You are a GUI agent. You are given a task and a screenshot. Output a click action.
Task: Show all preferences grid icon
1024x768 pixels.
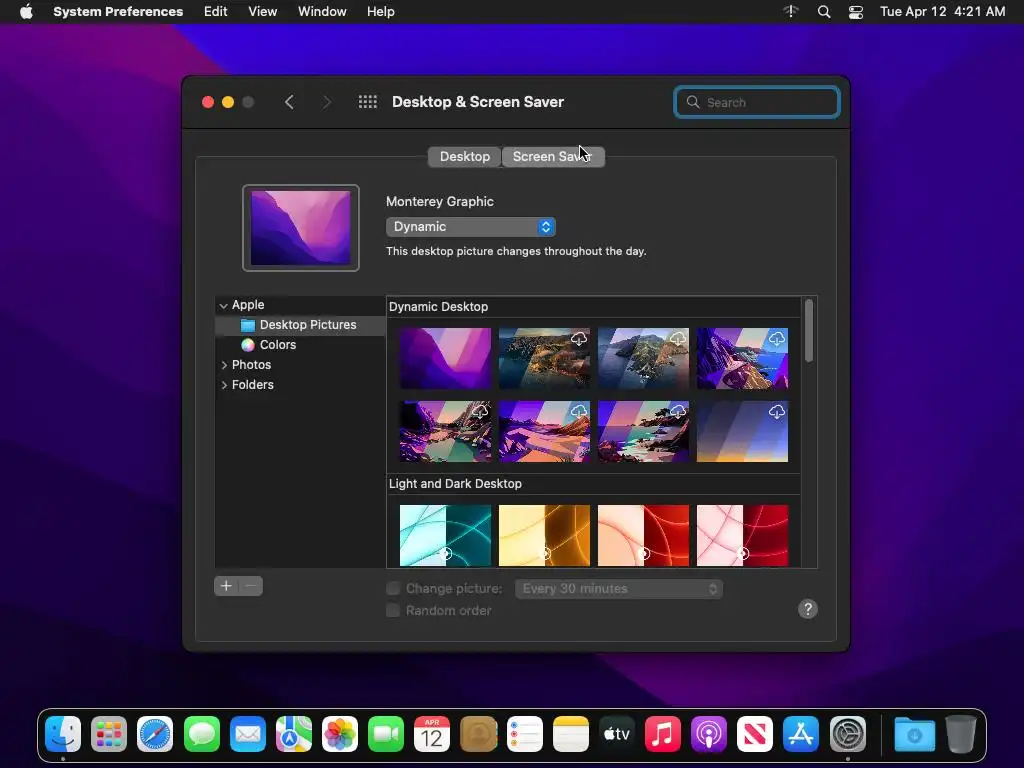click(x=368, y=102)
